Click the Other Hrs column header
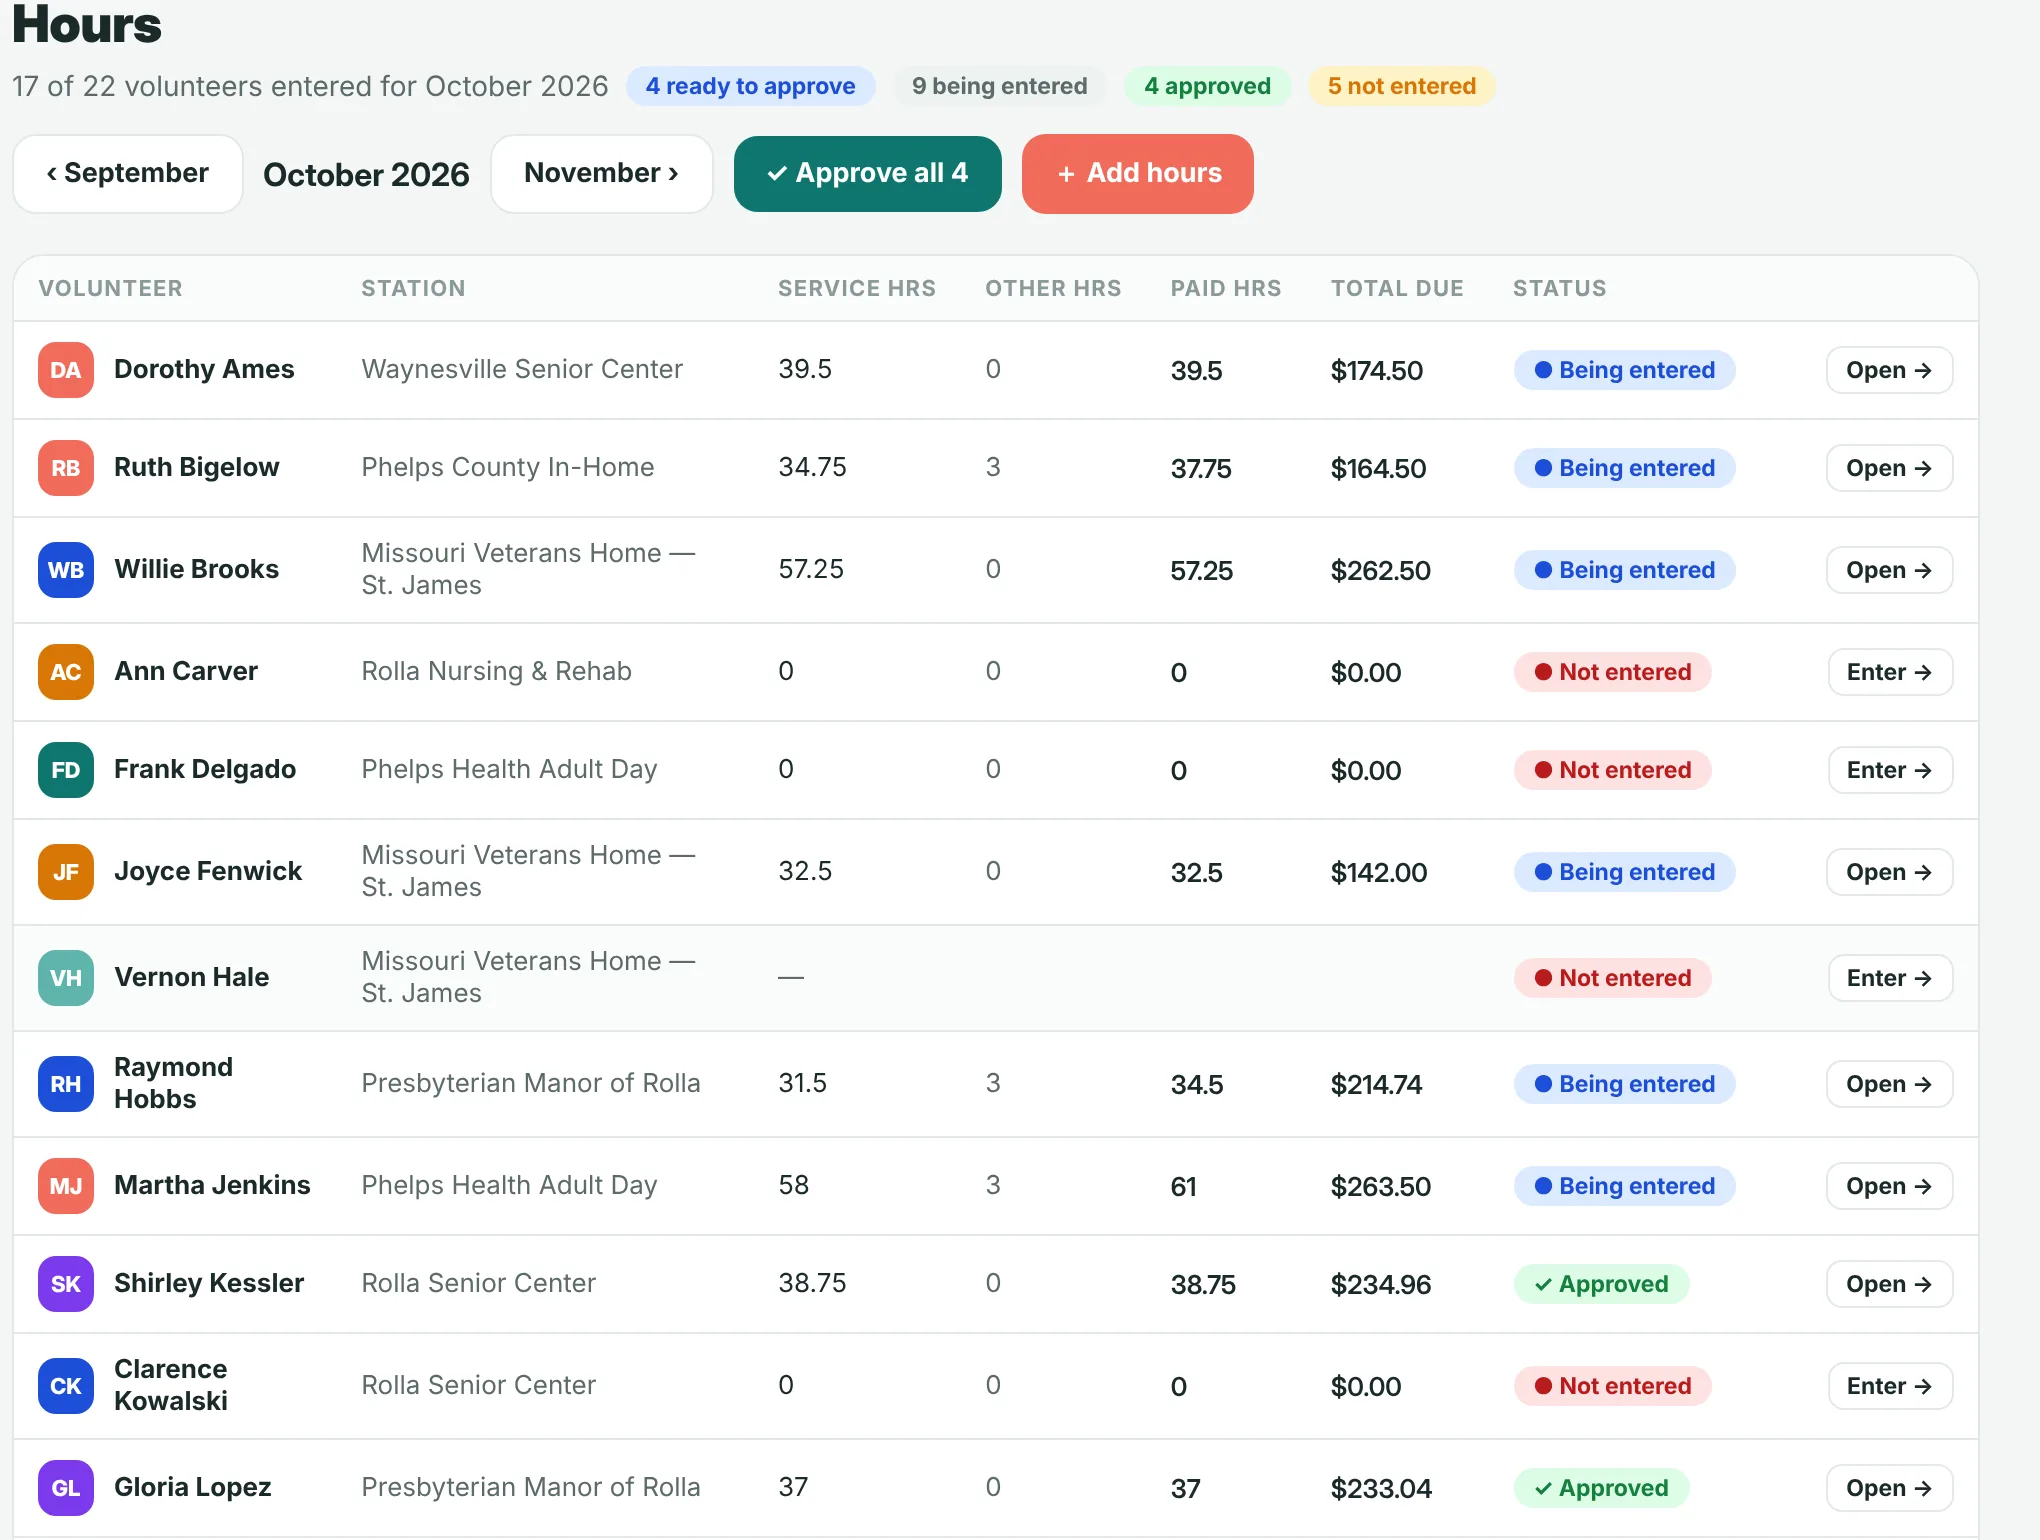The height and width of the screenshot is (1540, 2040). click(1053, 288)
